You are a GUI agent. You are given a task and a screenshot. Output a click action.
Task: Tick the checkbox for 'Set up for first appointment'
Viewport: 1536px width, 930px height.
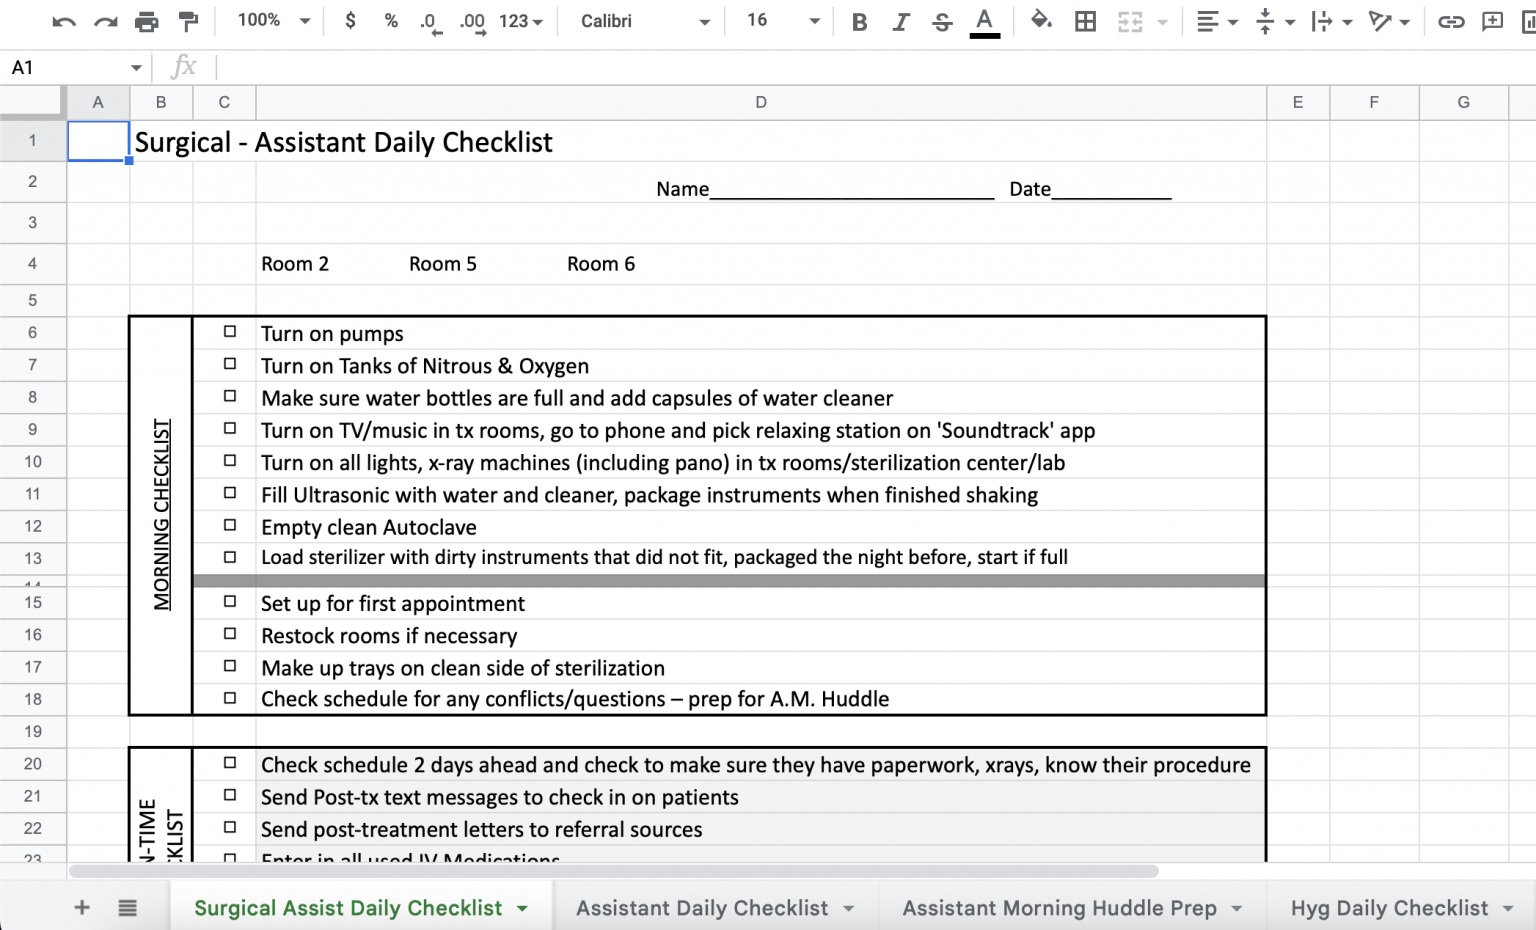point(229,601)
